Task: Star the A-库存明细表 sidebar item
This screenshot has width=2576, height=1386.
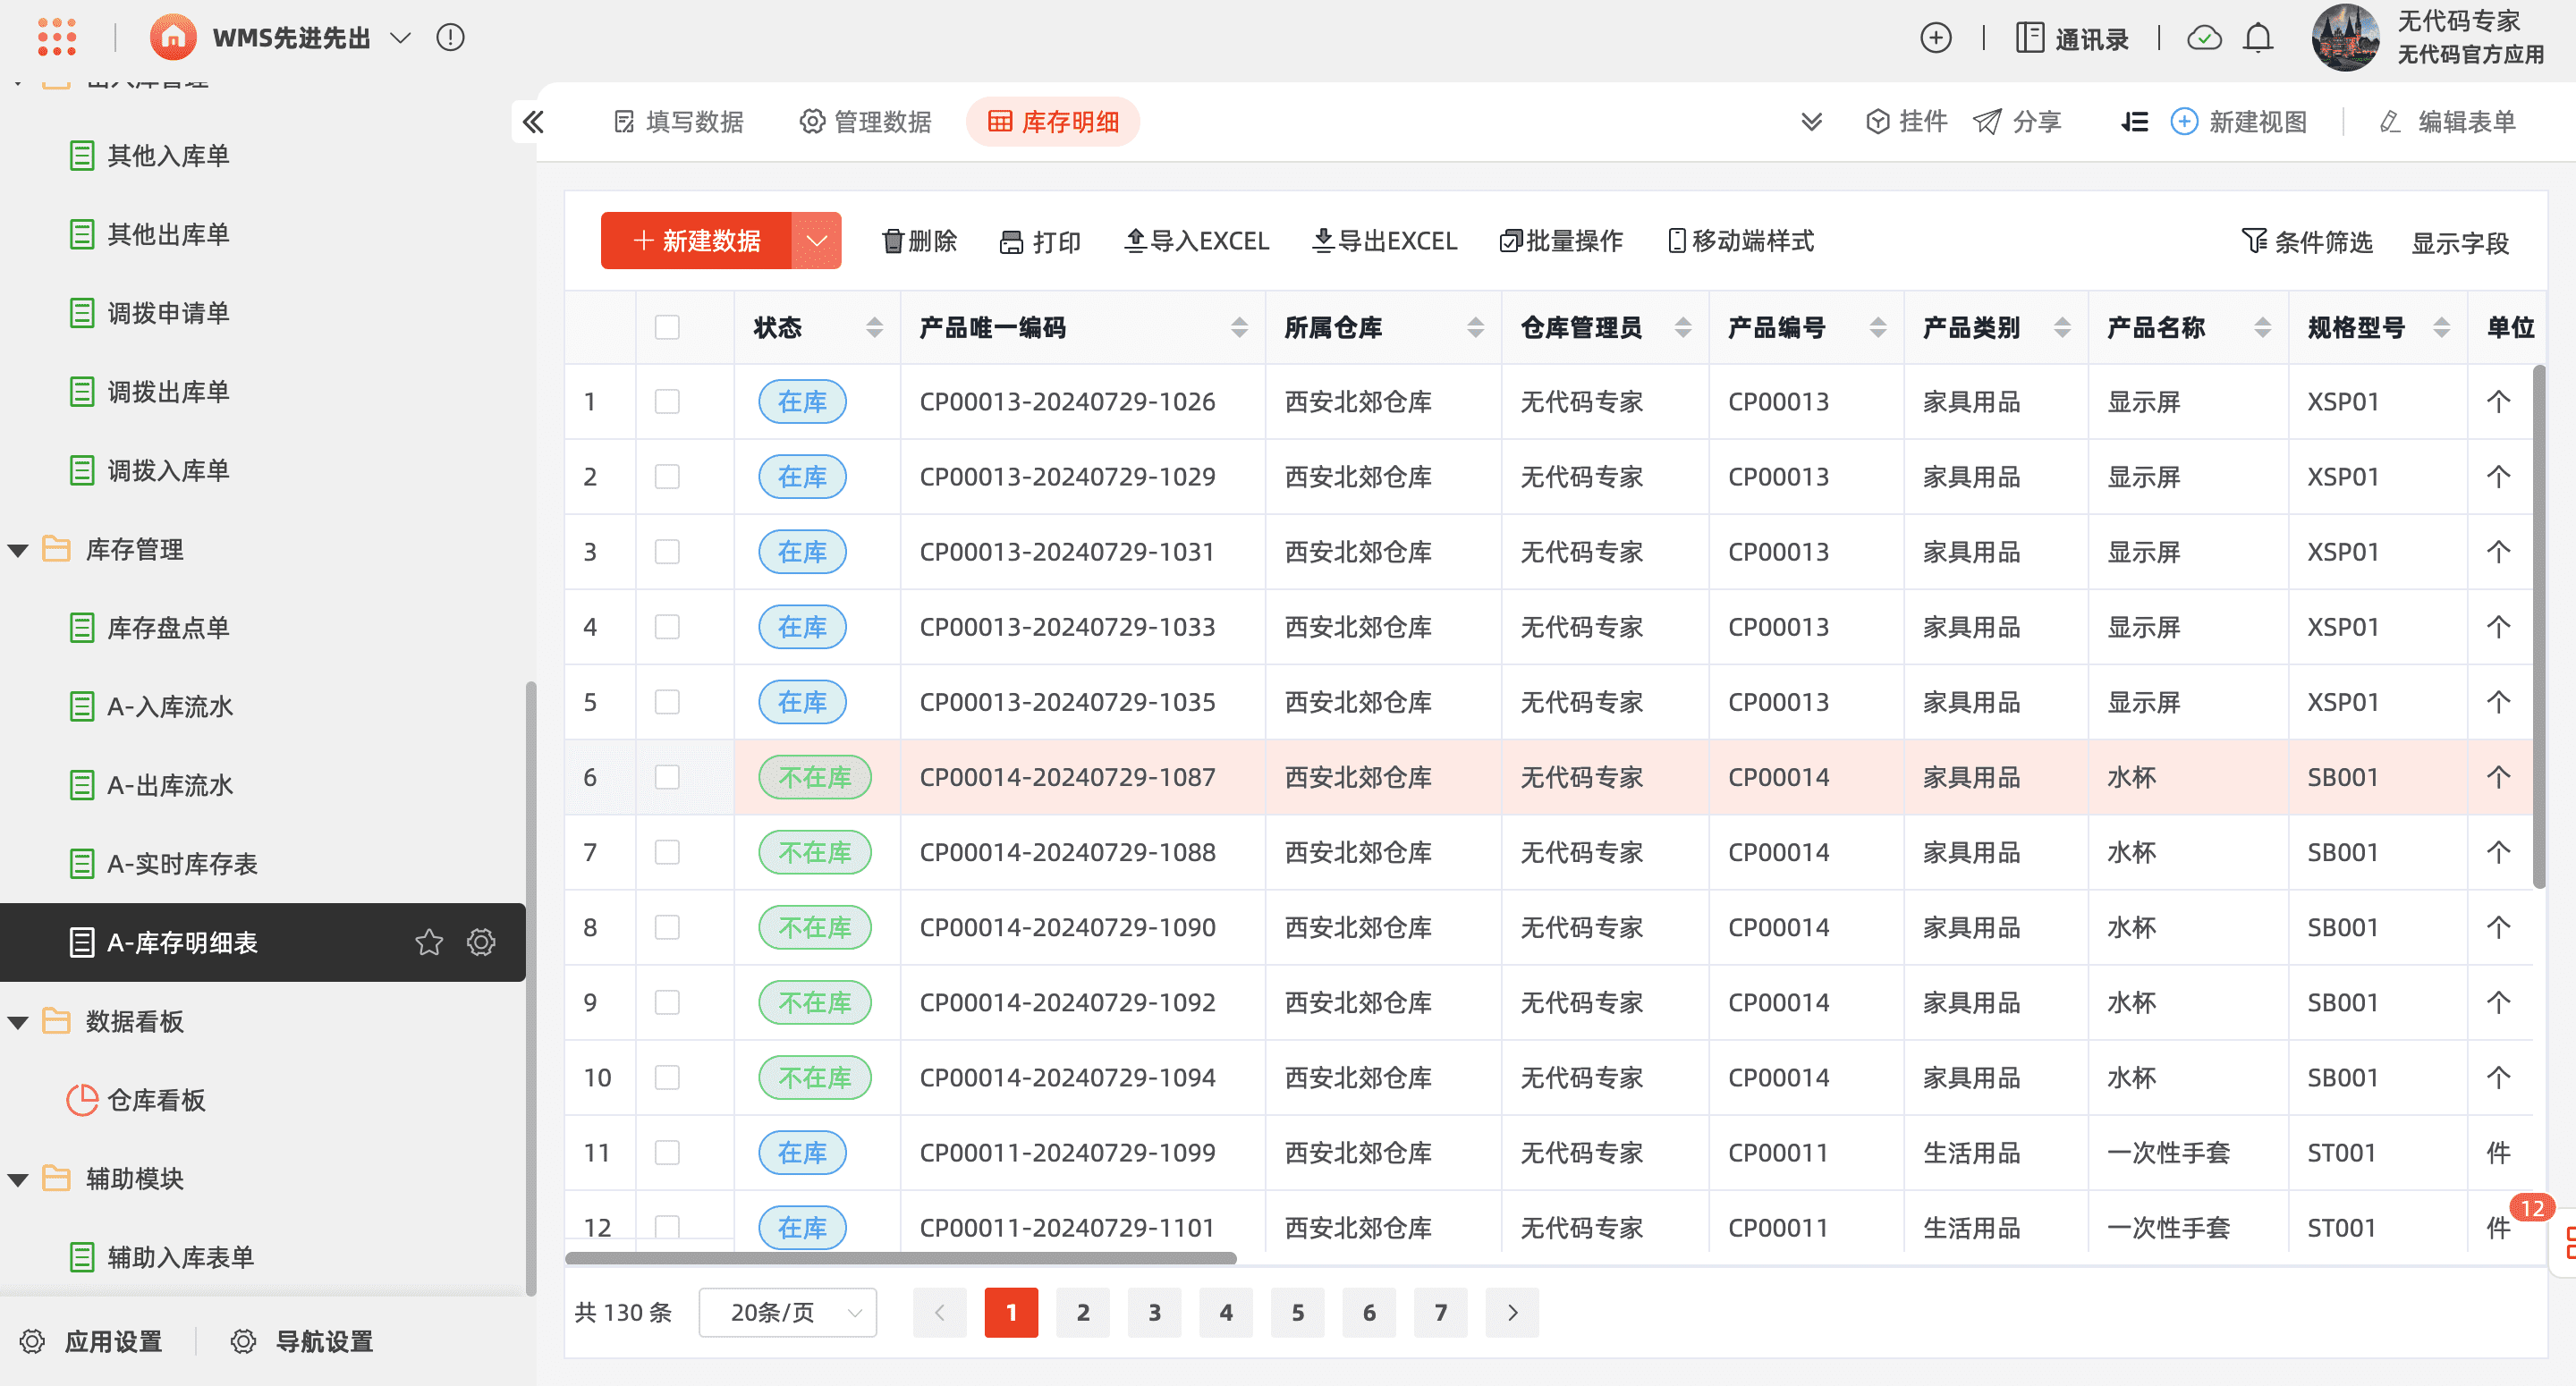Action: click(x=429, y=942)
